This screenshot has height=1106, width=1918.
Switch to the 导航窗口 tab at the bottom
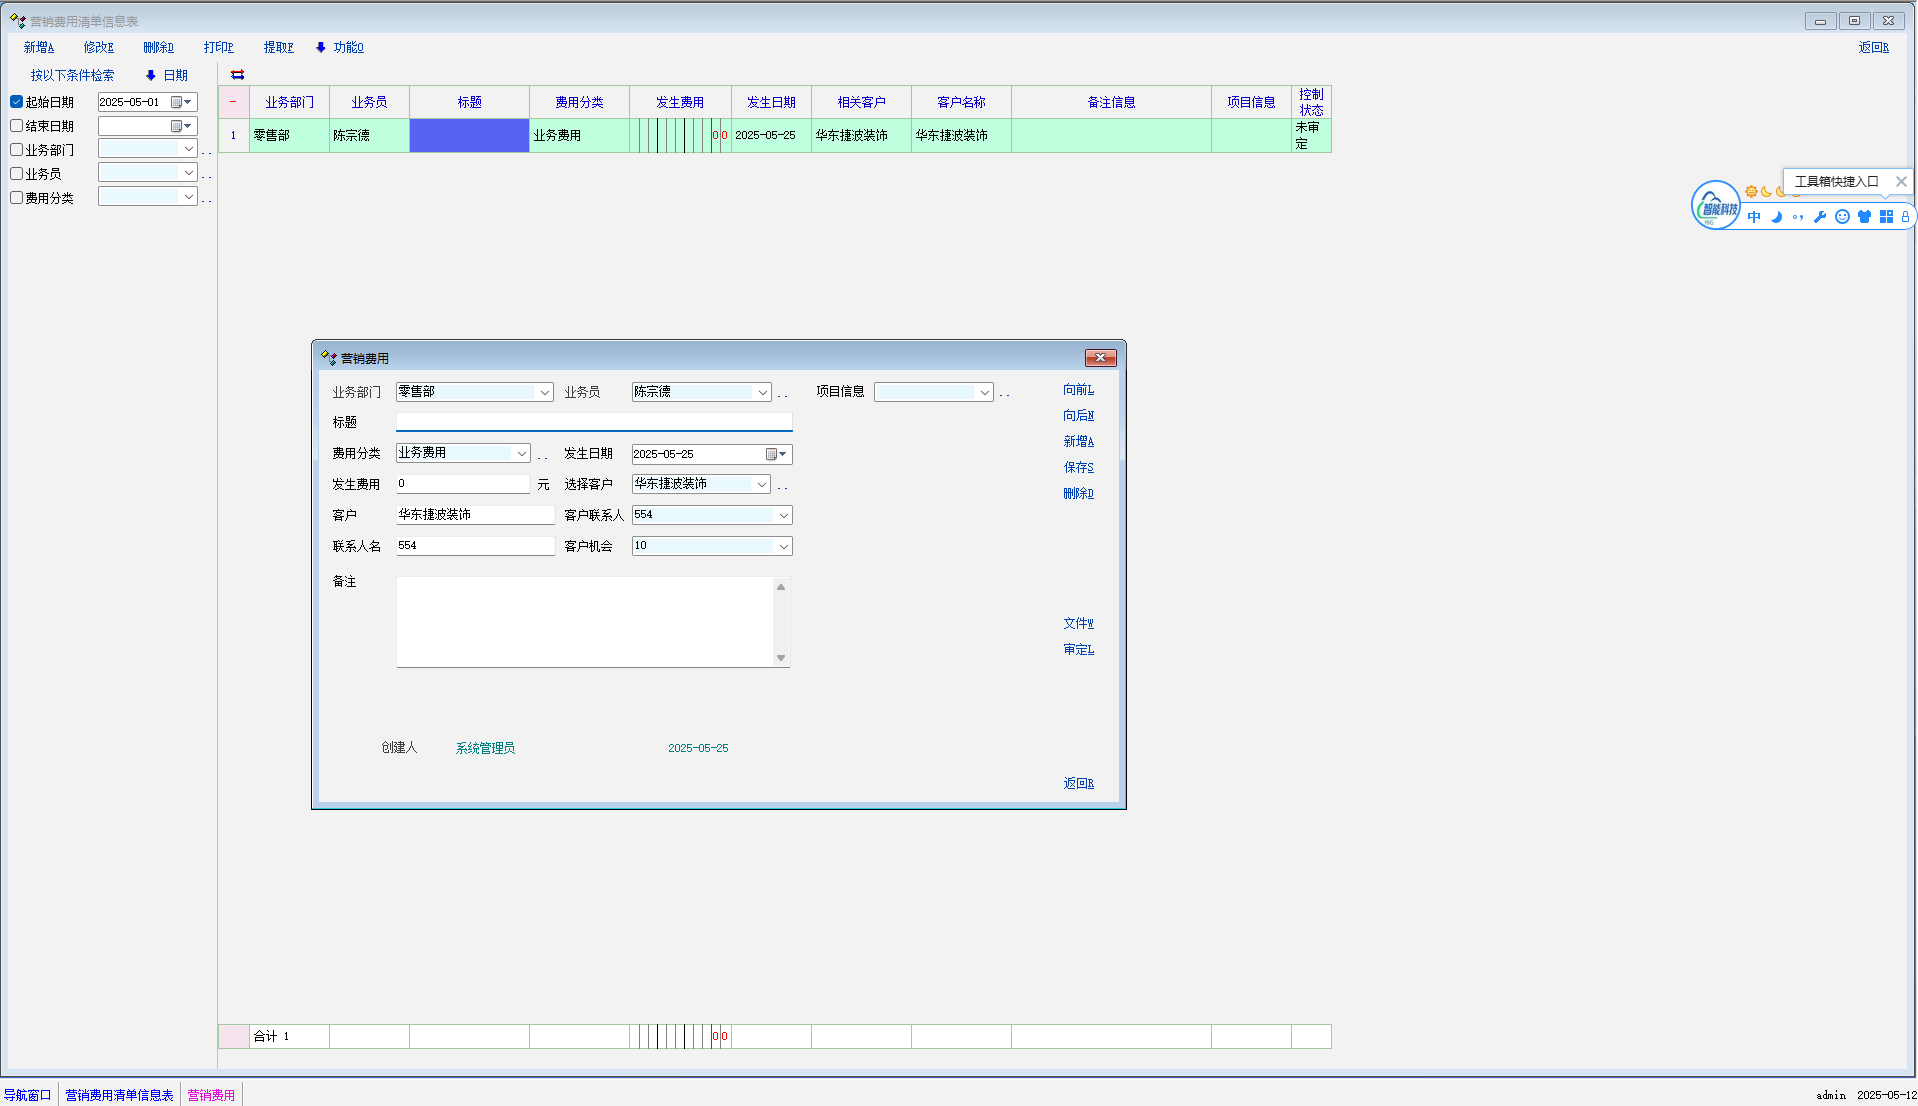[x=27, y=1095]
